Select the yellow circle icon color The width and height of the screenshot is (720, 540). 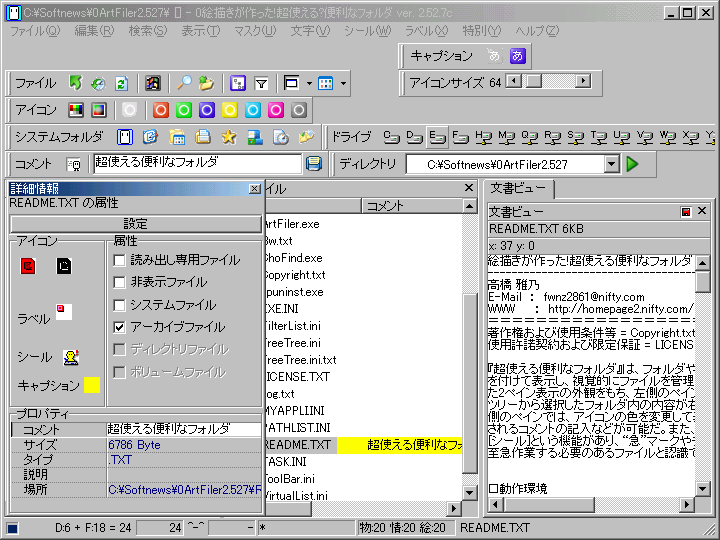tap(230, 110)
